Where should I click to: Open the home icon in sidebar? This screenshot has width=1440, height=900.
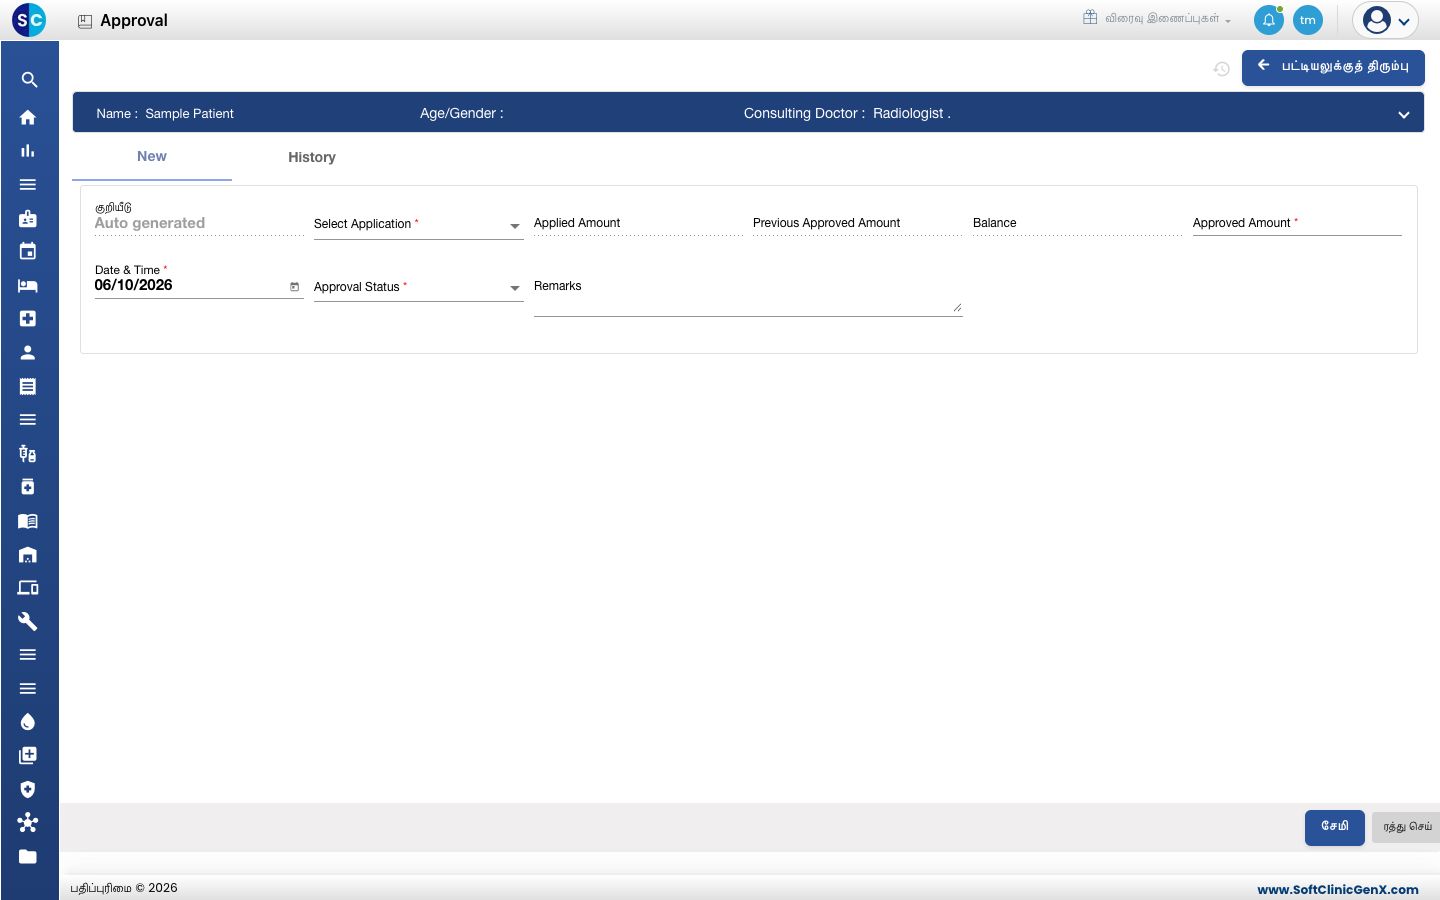pos(28,117)
